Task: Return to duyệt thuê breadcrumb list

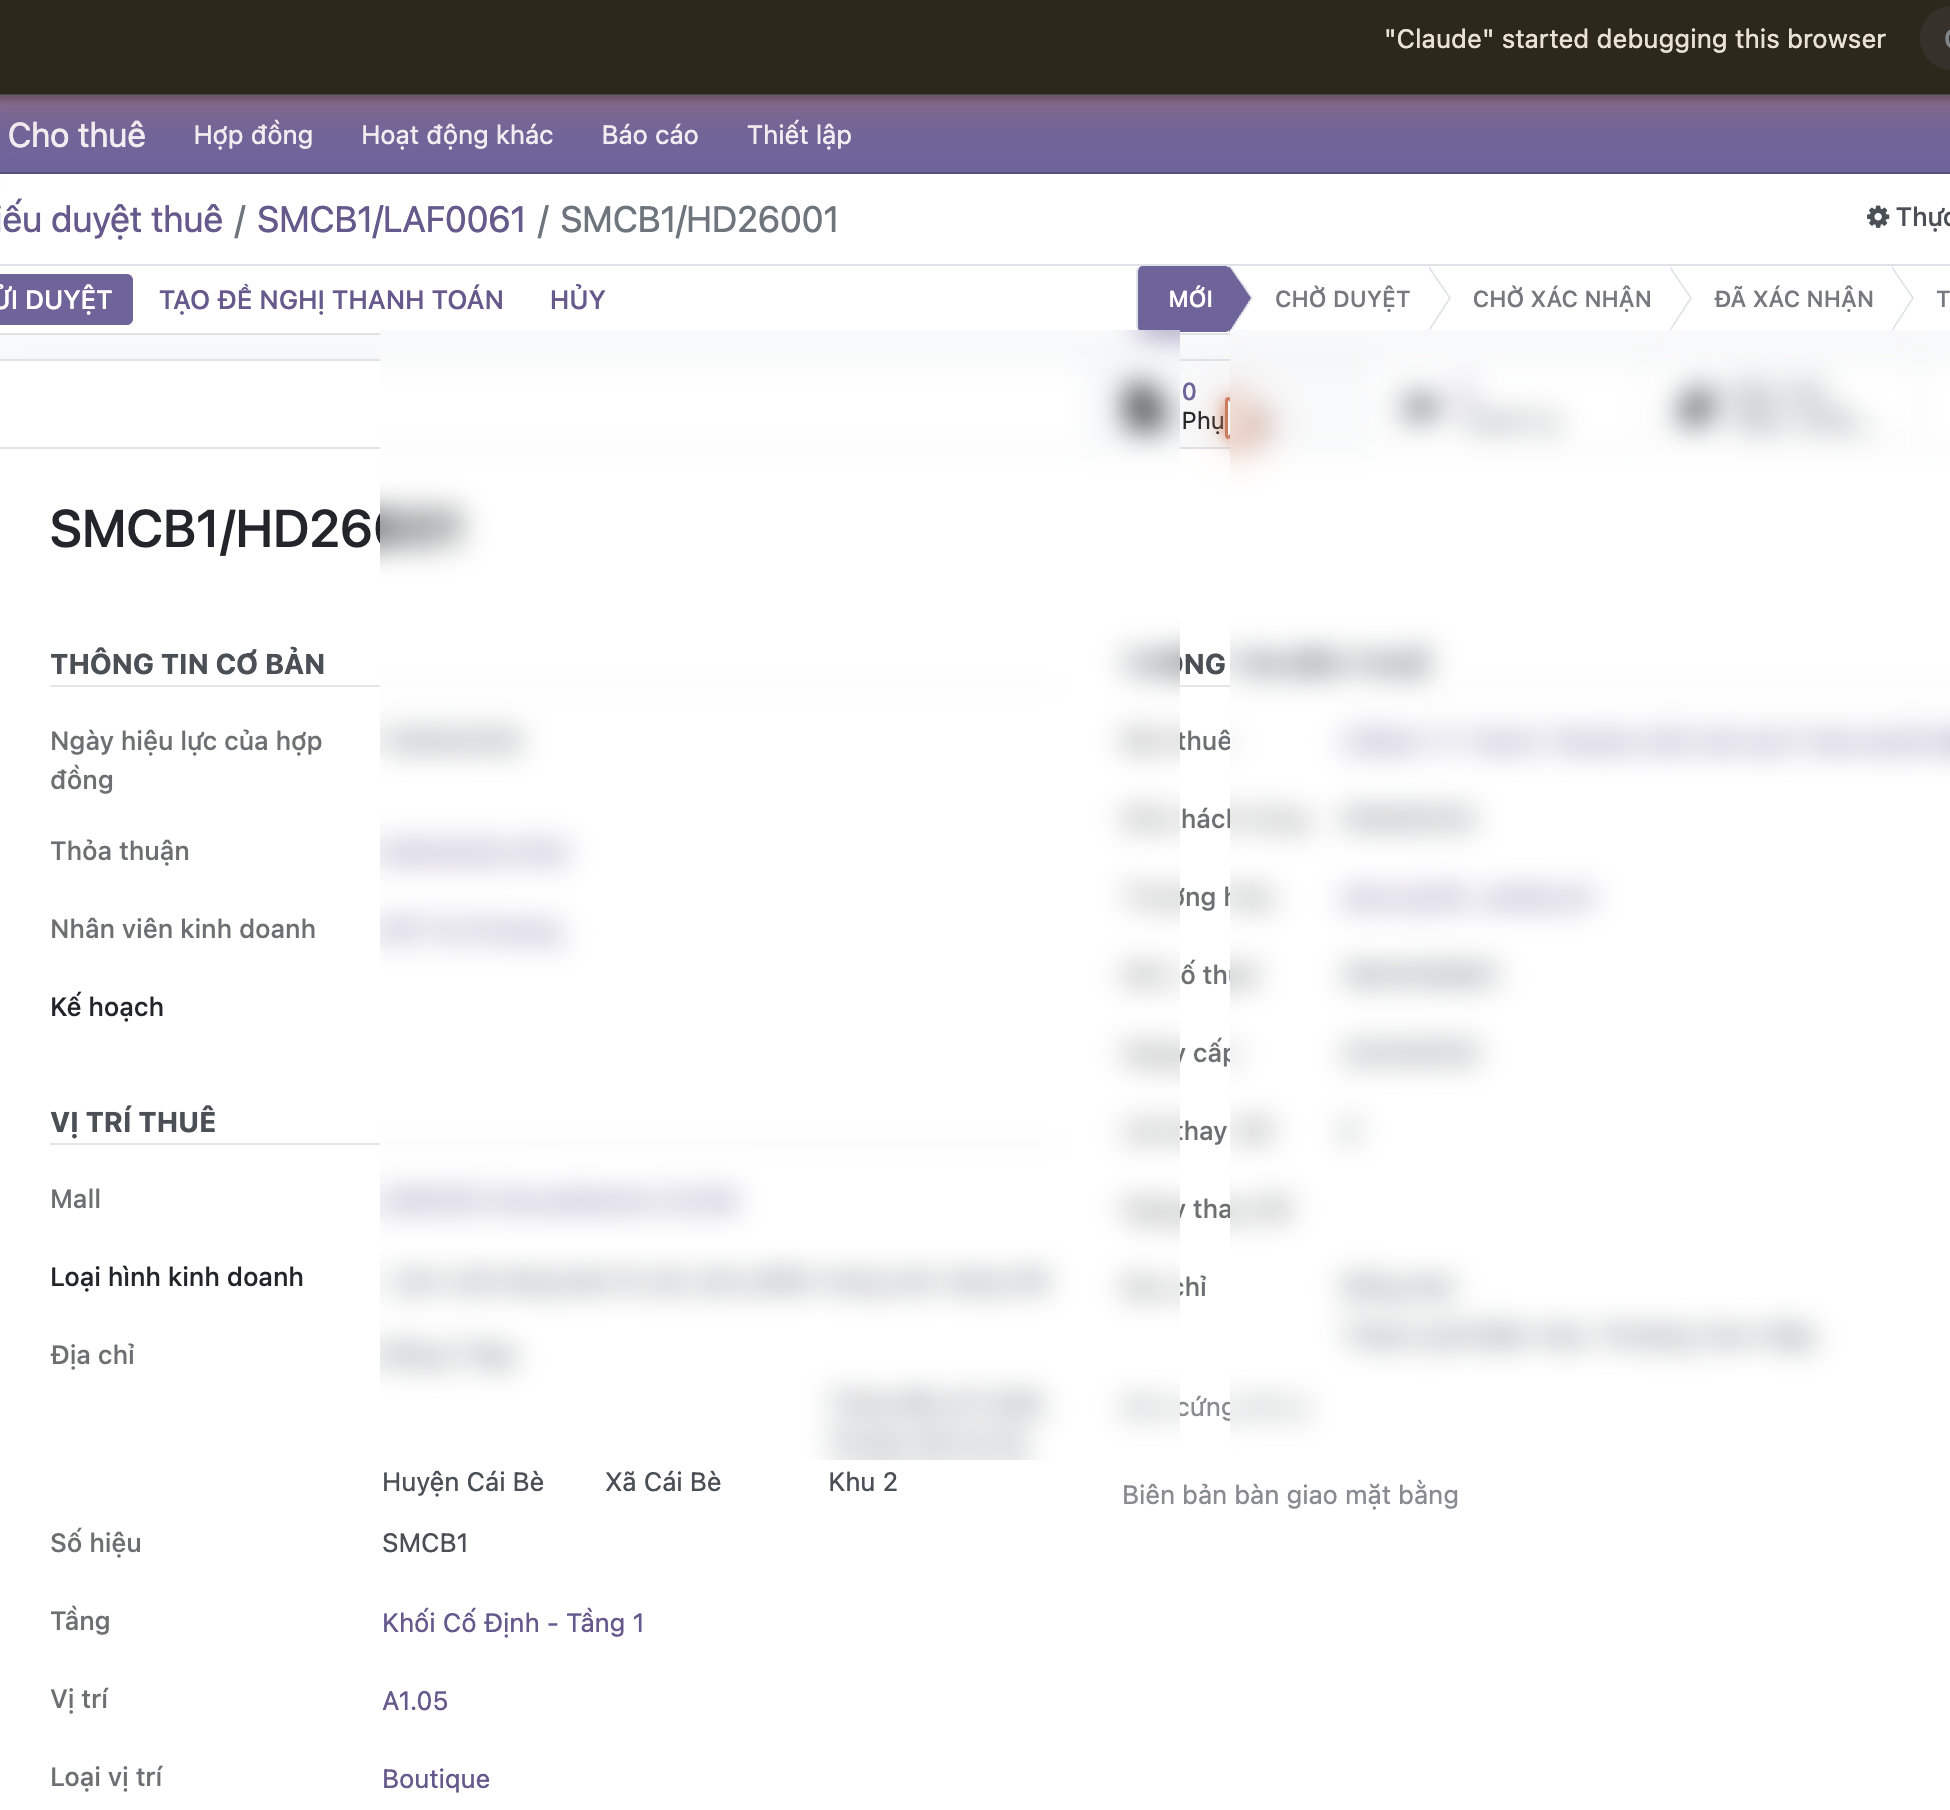Action: click(111, 219)
